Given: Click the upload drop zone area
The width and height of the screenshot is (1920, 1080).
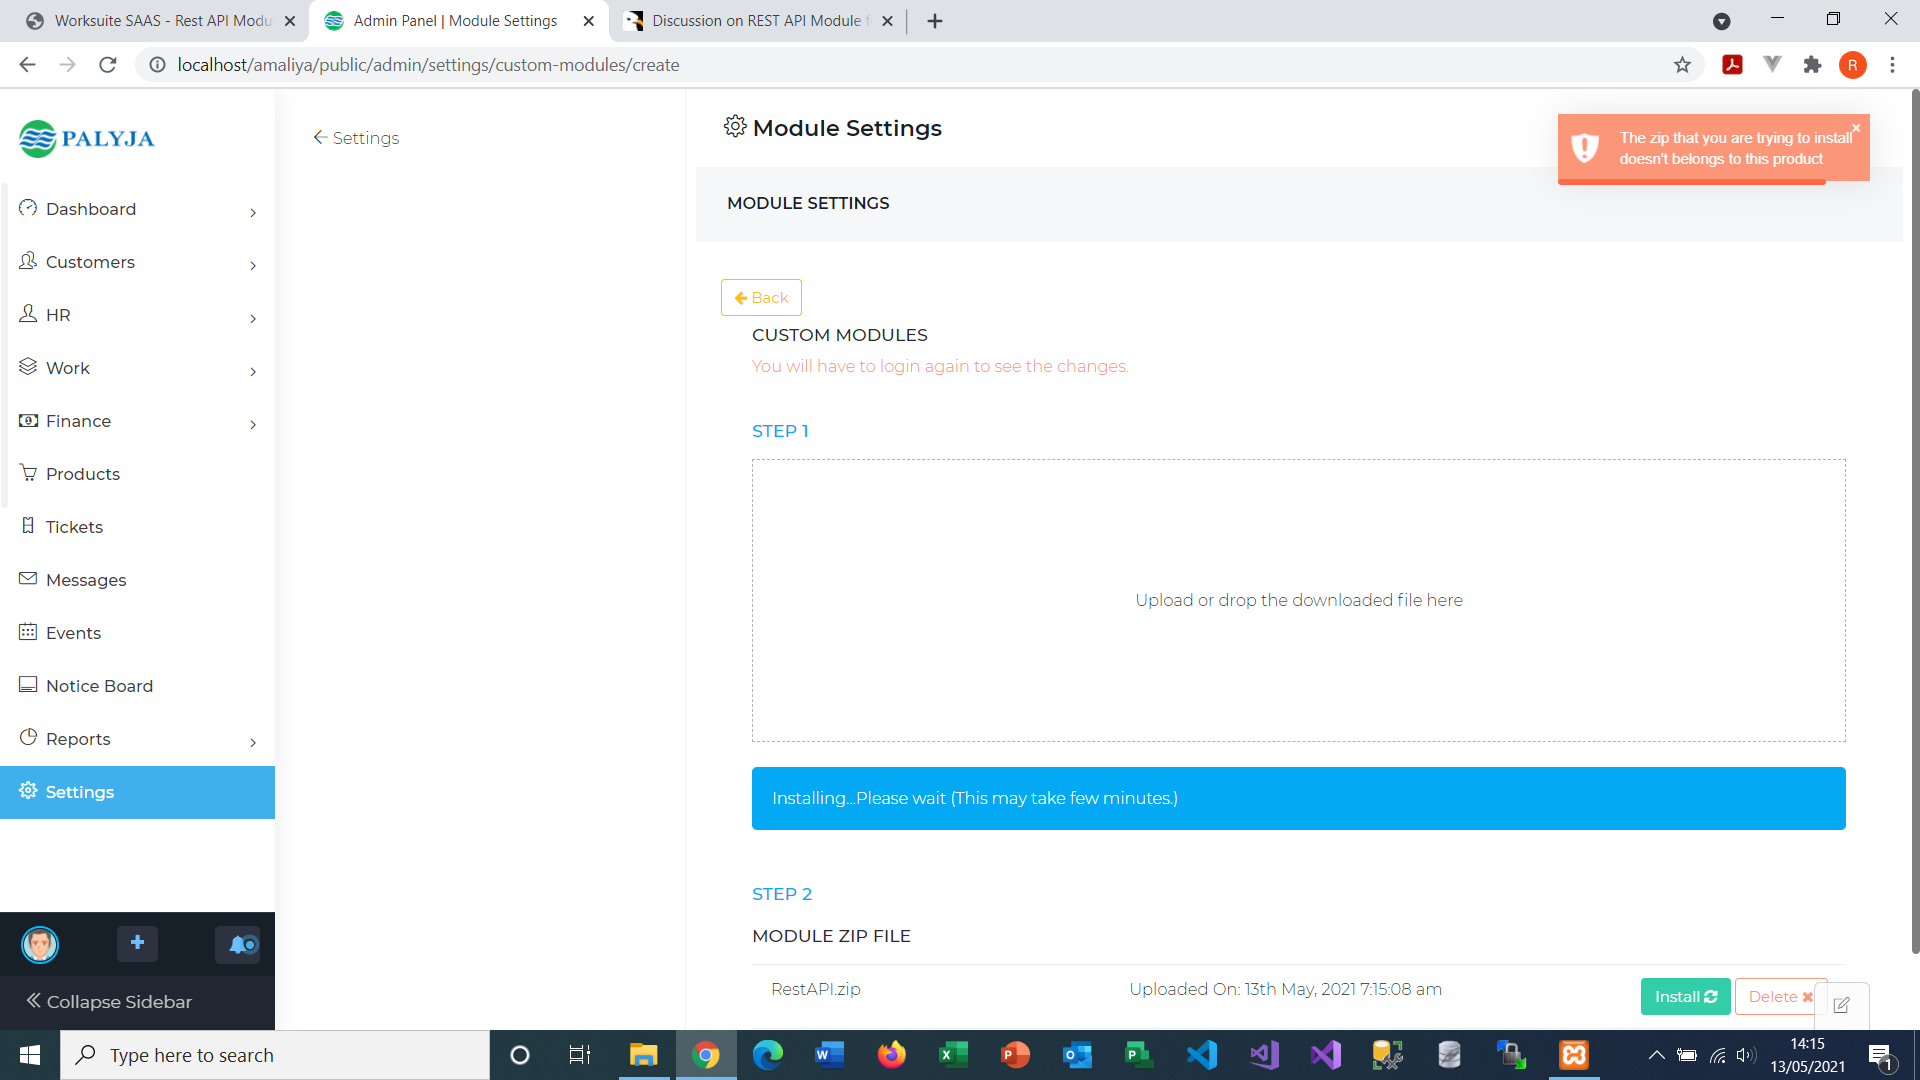Looking at the screenshot, I should [1298, 600].
